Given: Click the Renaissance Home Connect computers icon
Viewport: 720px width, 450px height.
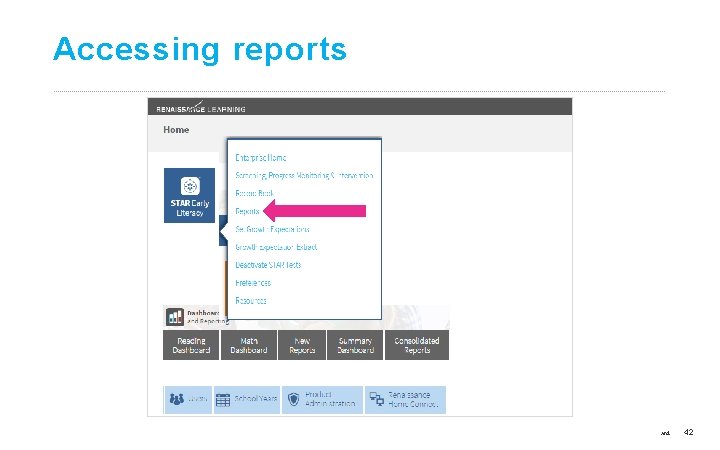Looking at the screenshot, I should 377,399.
